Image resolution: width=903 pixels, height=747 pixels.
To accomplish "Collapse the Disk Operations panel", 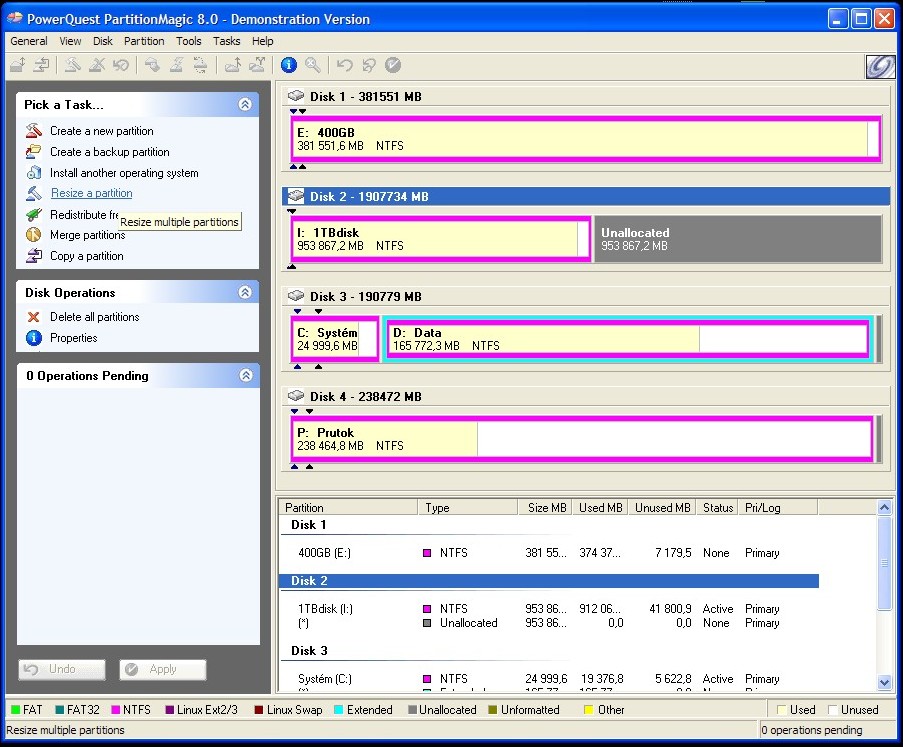I will 245,293.
